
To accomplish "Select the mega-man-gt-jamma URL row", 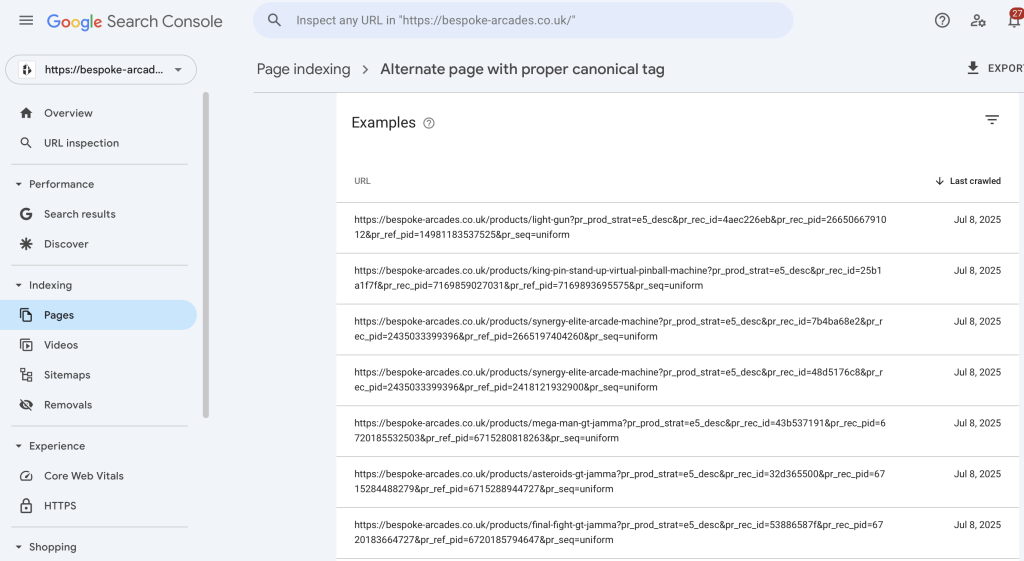I will (x=677, y=430).
